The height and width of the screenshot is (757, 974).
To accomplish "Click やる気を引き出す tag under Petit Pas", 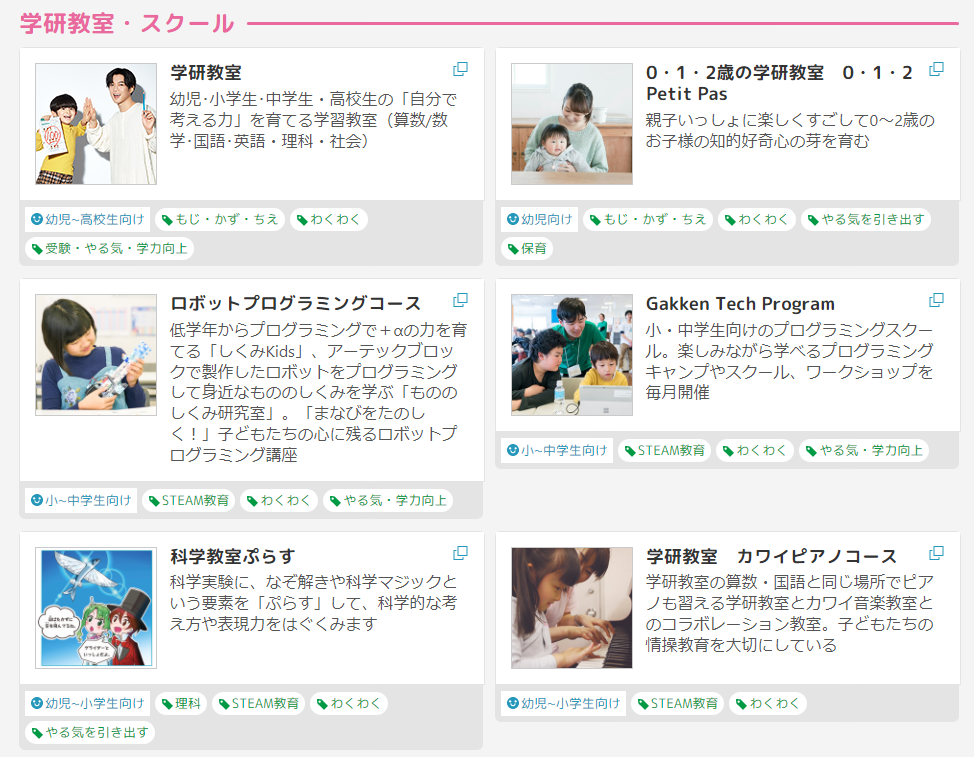I will (866, 219).
